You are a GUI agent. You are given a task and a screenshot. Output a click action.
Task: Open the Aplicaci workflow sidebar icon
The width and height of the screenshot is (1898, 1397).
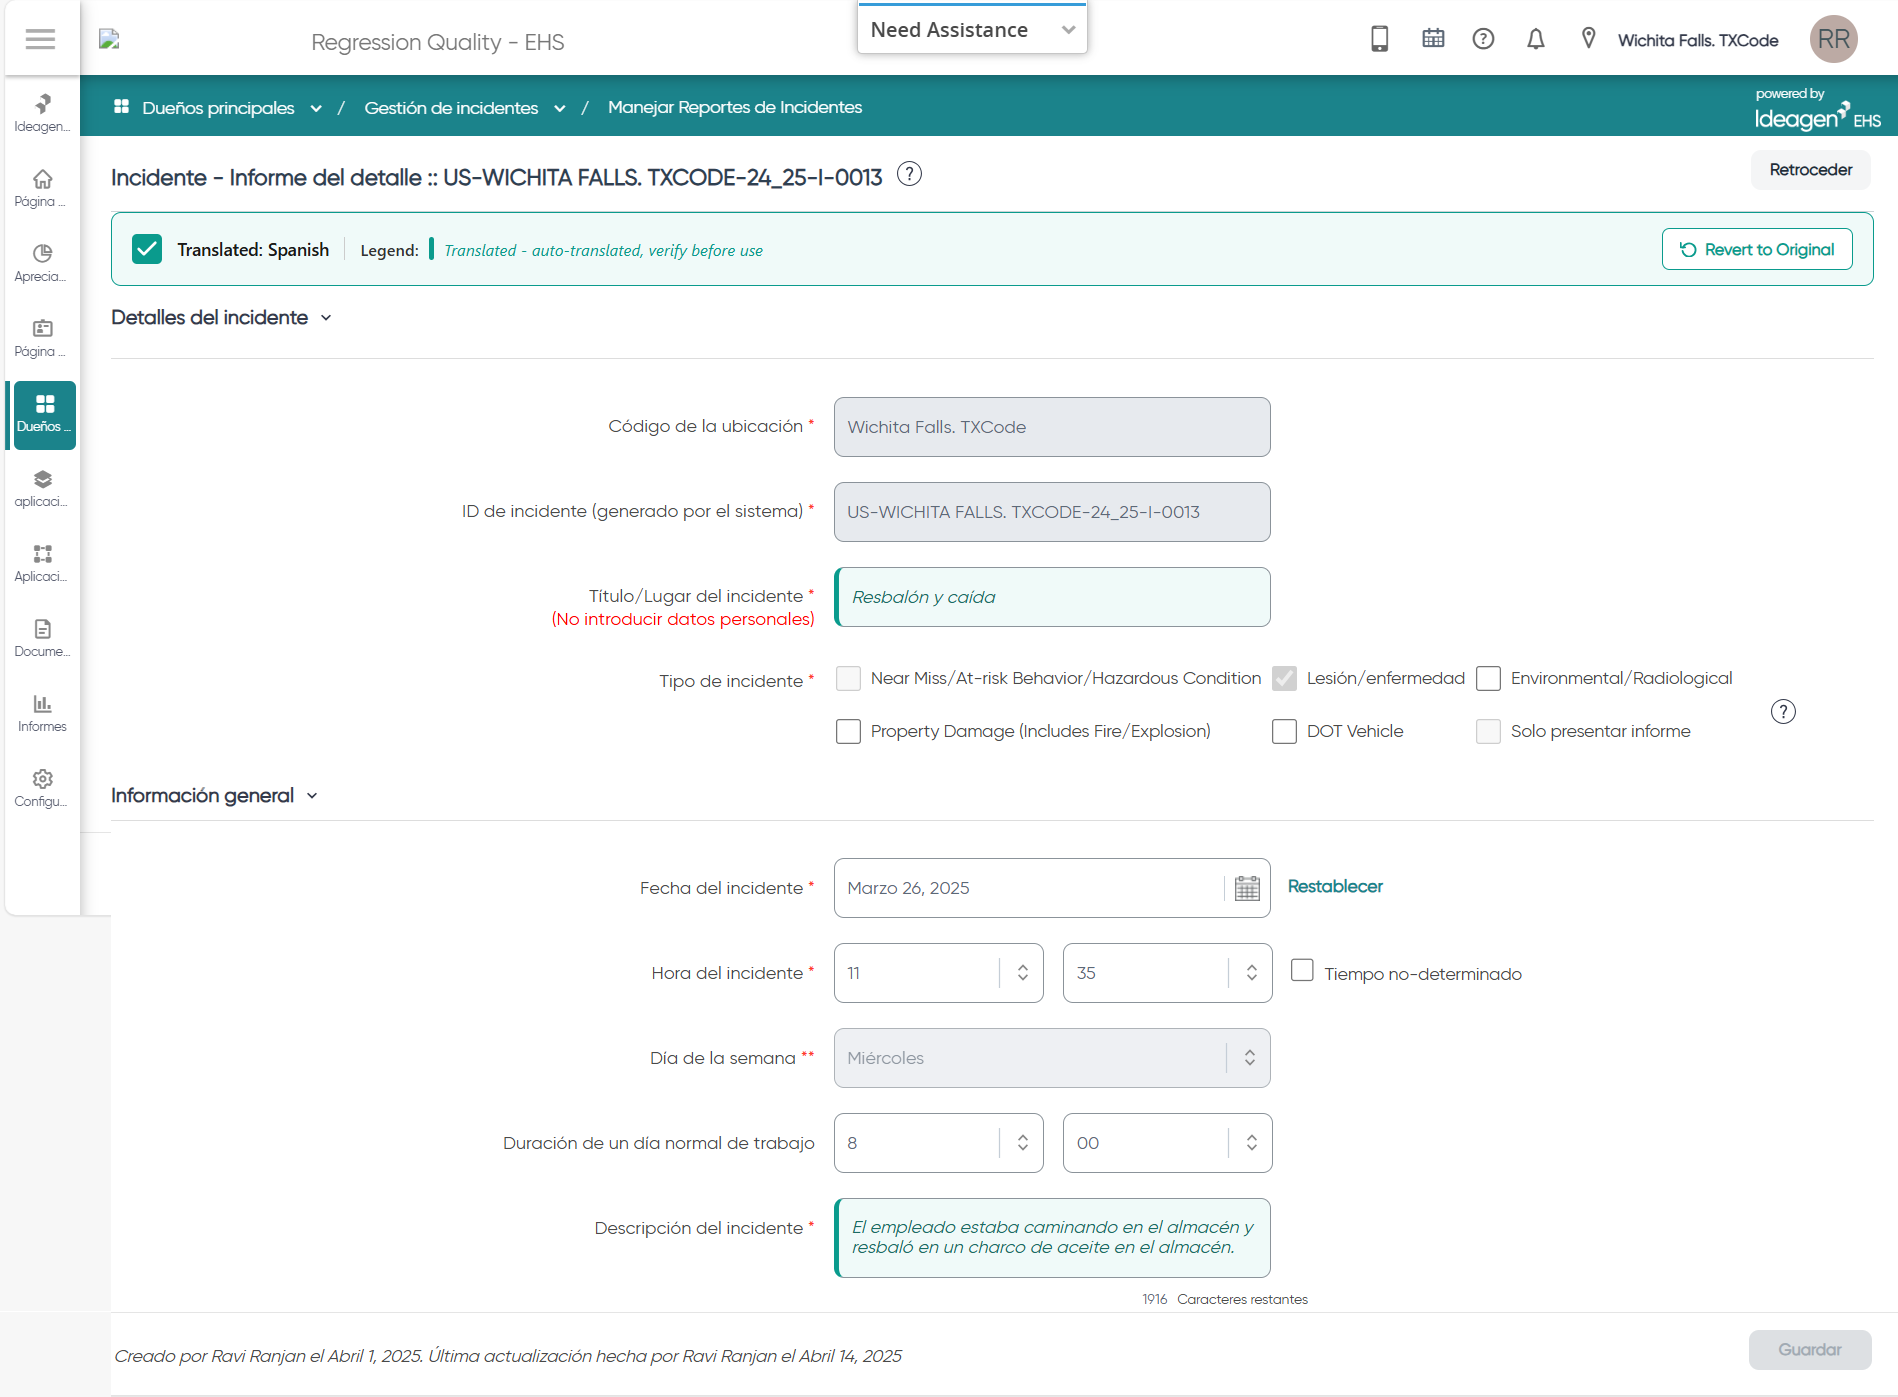point(42,562)
